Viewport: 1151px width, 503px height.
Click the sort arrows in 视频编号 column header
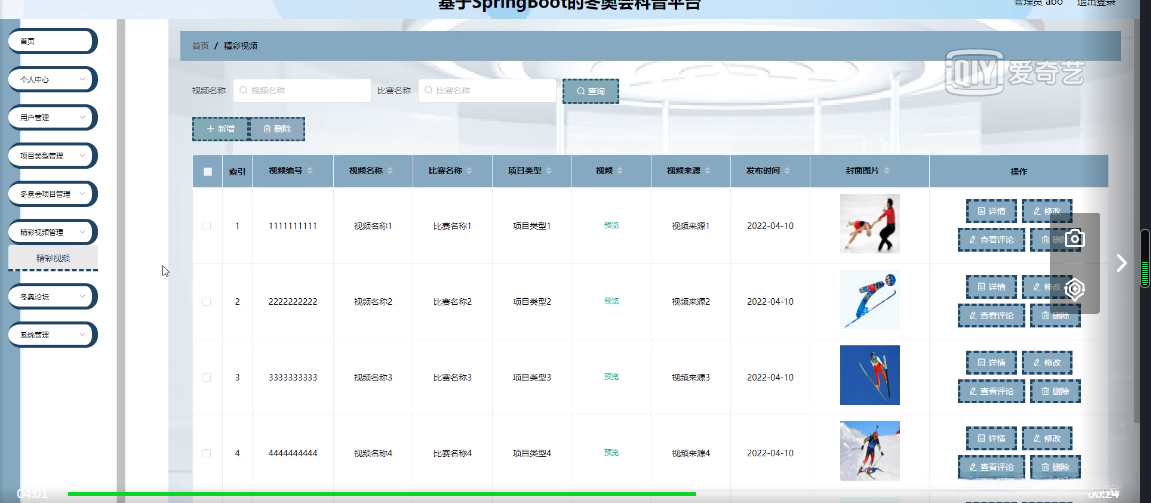tap(310, 171)
